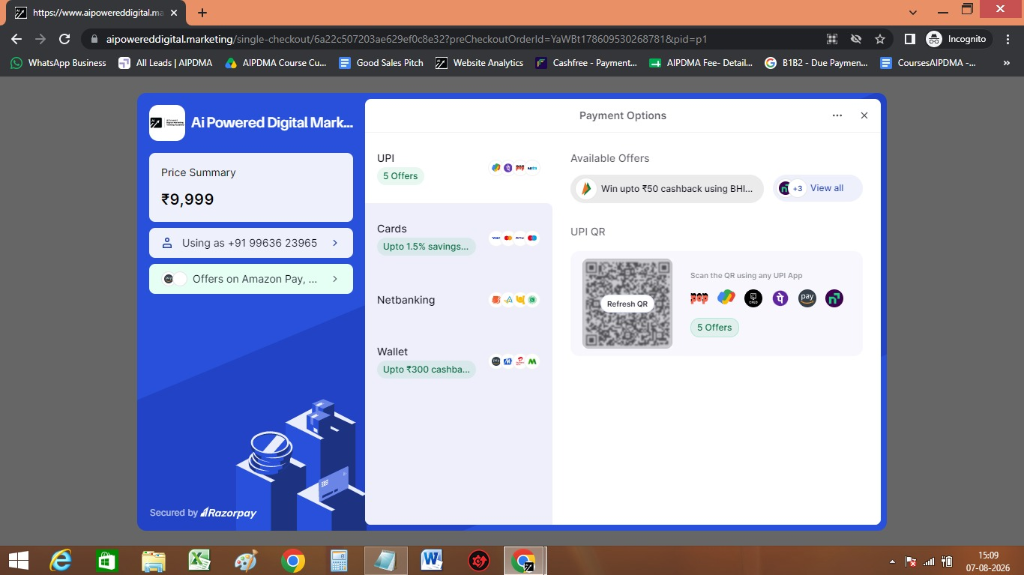Select the UPI payment option
The image size is (1024, 575).
(x=458, y=167)
